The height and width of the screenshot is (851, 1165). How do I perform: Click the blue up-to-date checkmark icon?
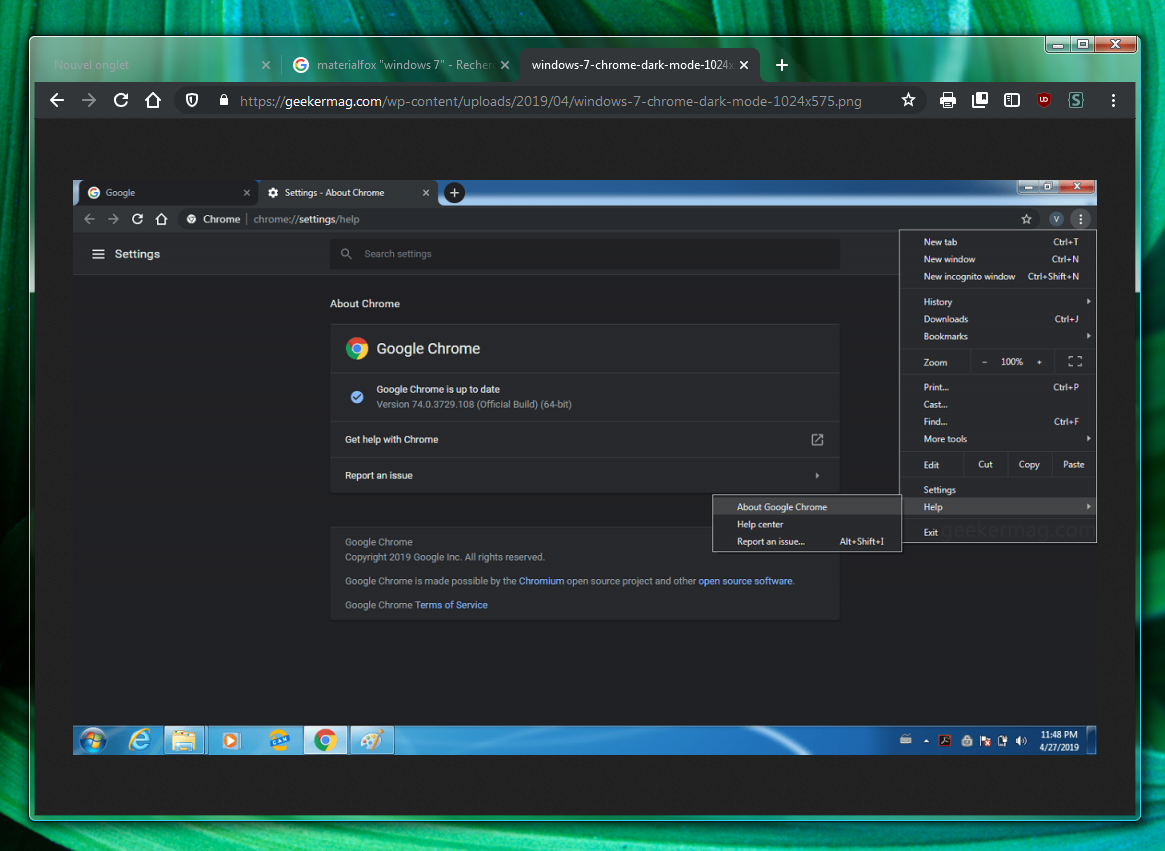(x=357, y=397)
